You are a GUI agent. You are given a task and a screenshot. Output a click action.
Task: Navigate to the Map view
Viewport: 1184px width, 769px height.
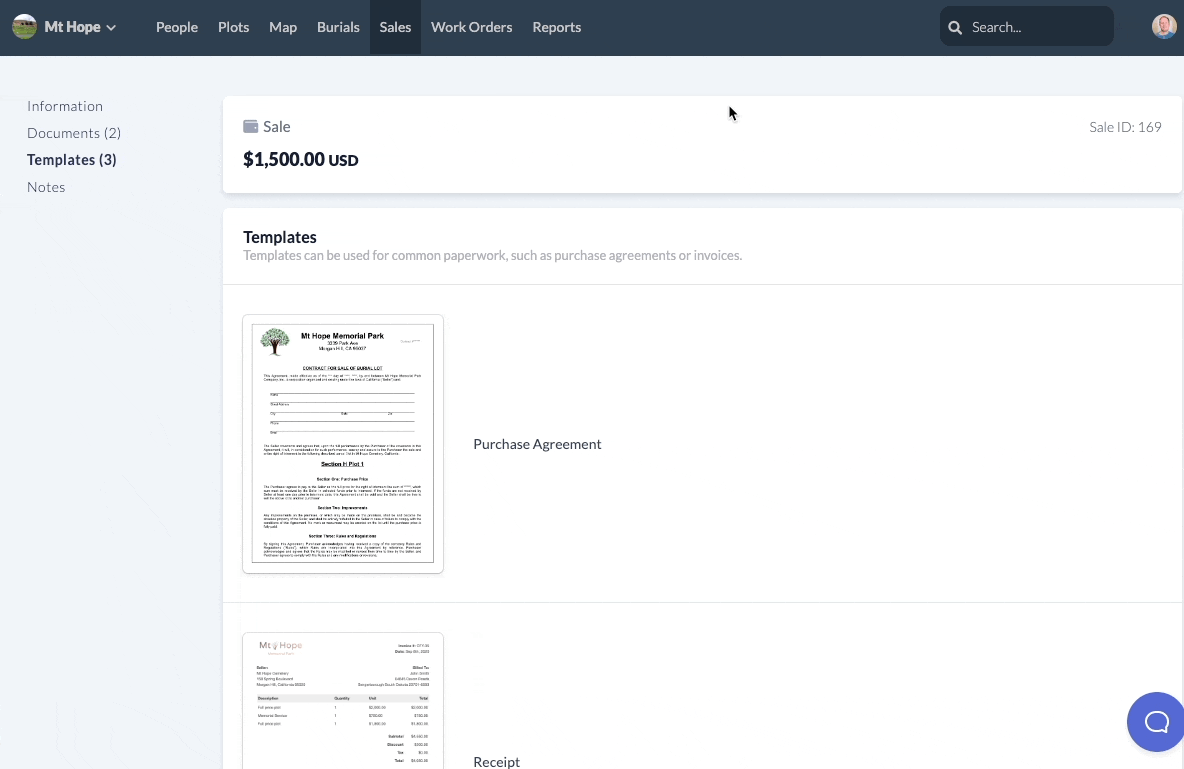click(x=283, y=27)
